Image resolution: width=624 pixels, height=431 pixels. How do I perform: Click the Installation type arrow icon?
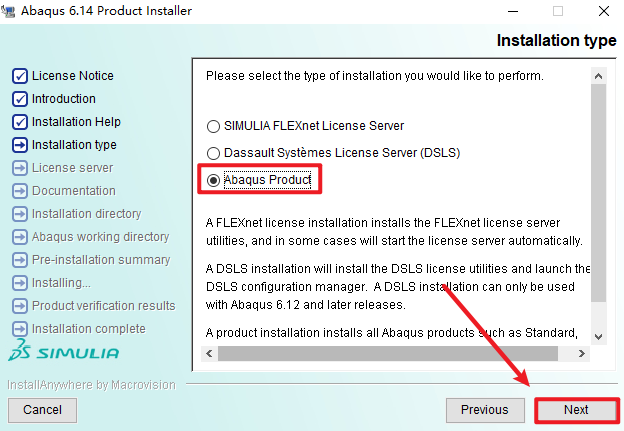click(19, 145)
